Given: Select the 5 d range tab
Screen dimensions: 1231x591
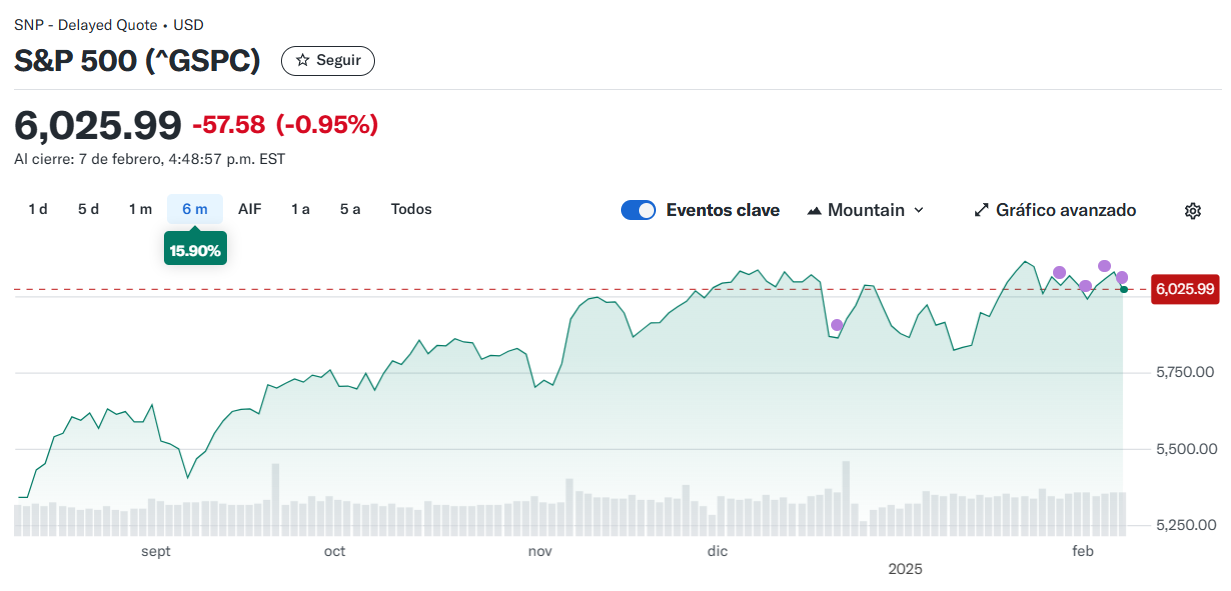Looking at the screenshot, I should (x=88, y=209).
